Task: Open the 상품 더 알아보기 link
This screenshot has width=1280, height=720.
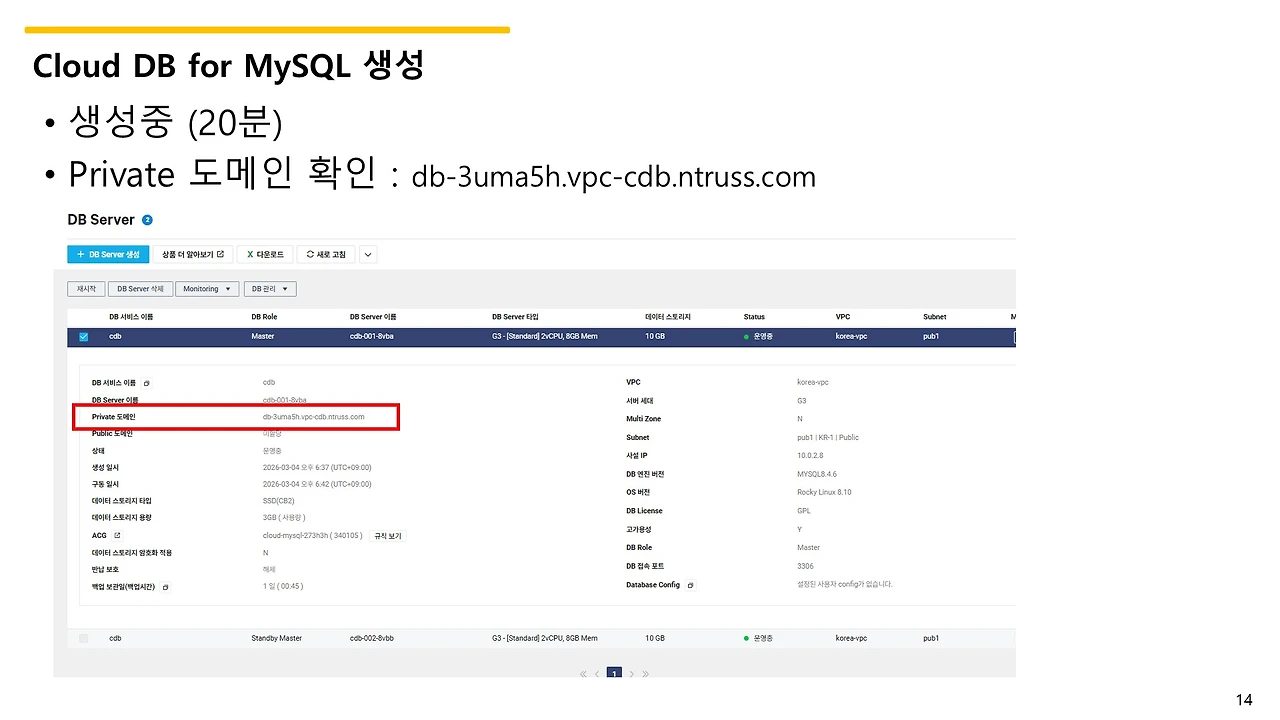Action: (193, 255)
